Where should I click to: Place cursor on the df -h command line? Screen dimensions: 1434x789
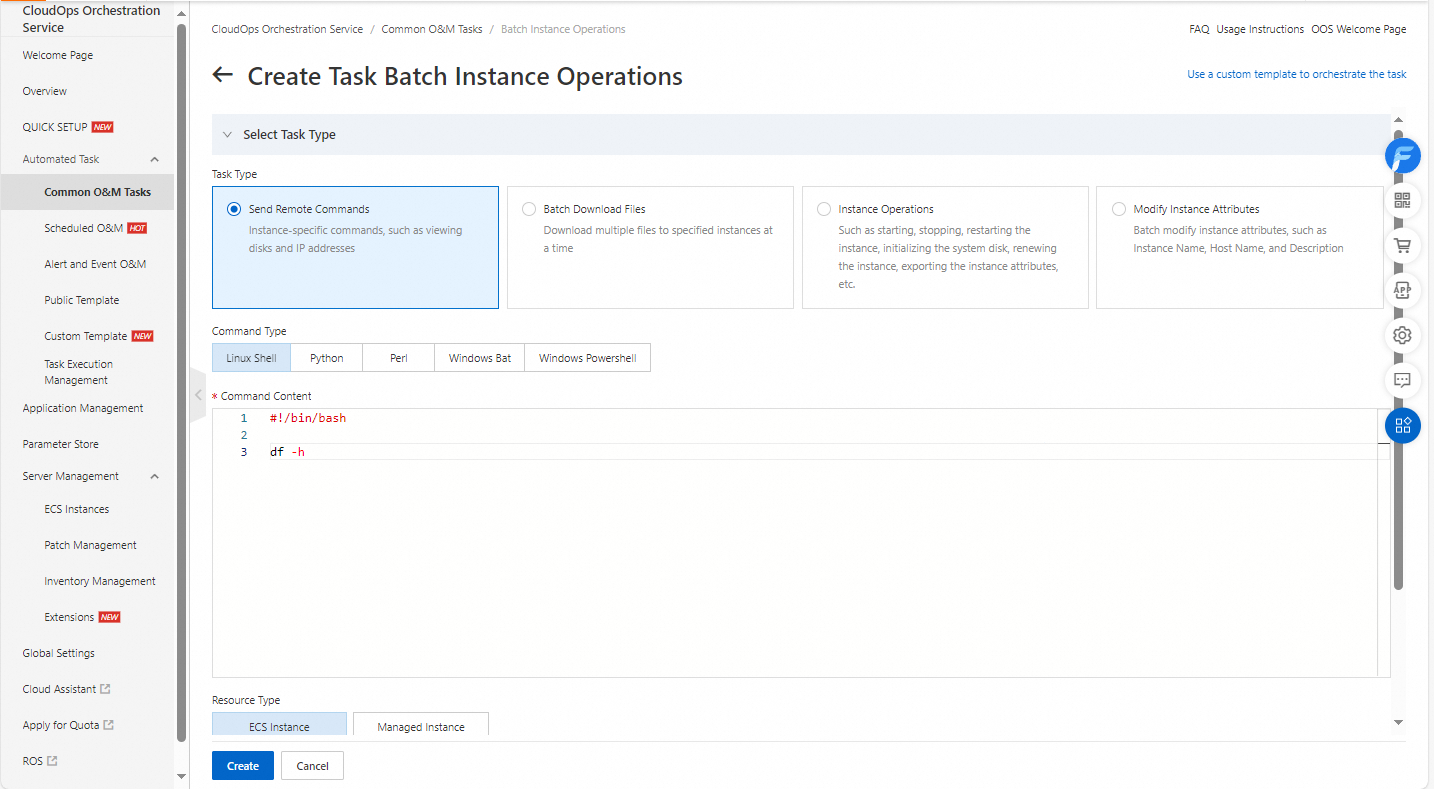point(288,452)
